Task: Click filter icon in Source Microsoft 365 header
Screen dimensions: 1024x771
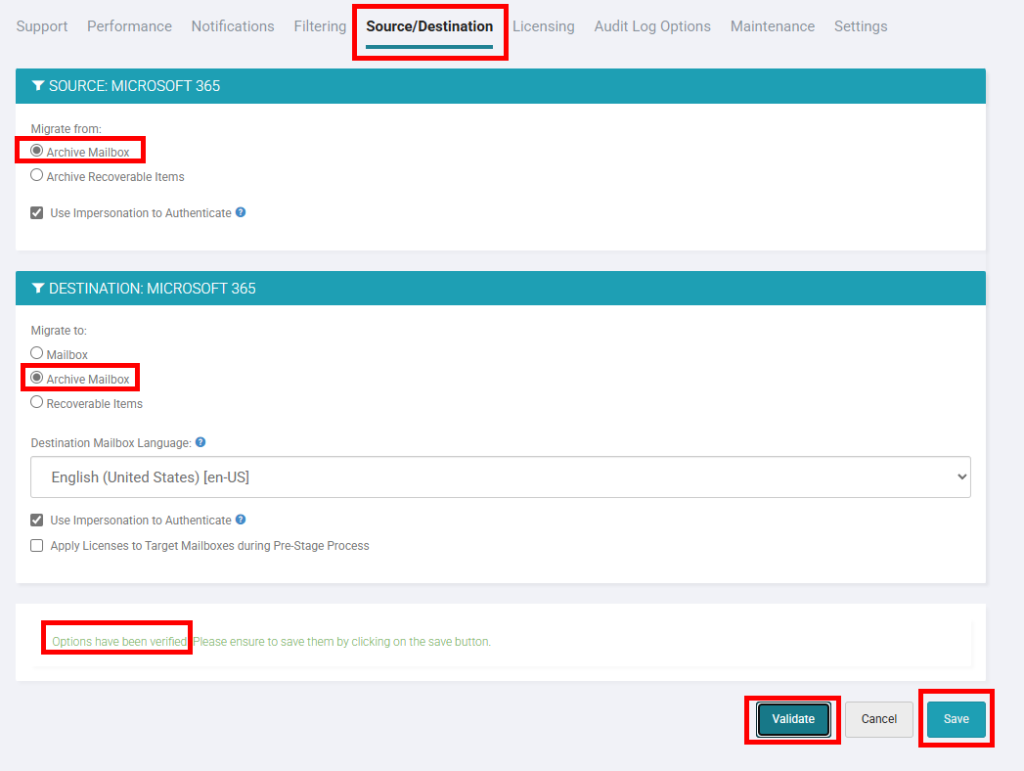Action: click(38, 86)
